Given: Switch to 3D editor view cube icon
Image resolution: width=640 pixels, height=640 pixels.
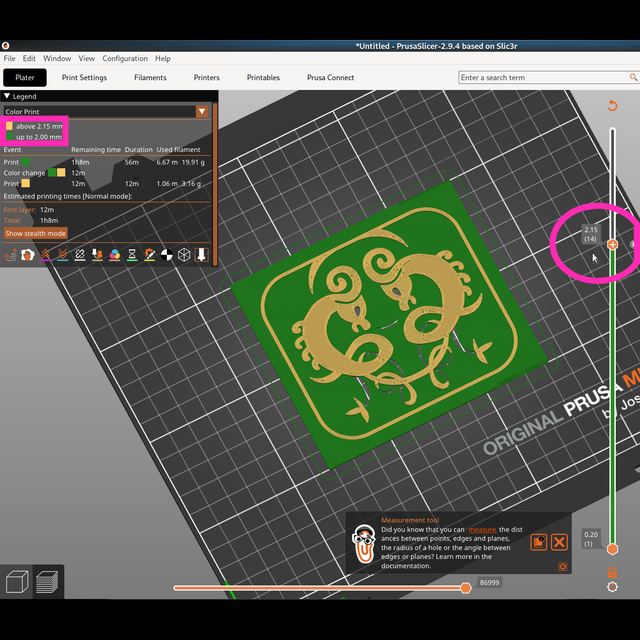Looking at the screenshot, I should tap(16, 582).
